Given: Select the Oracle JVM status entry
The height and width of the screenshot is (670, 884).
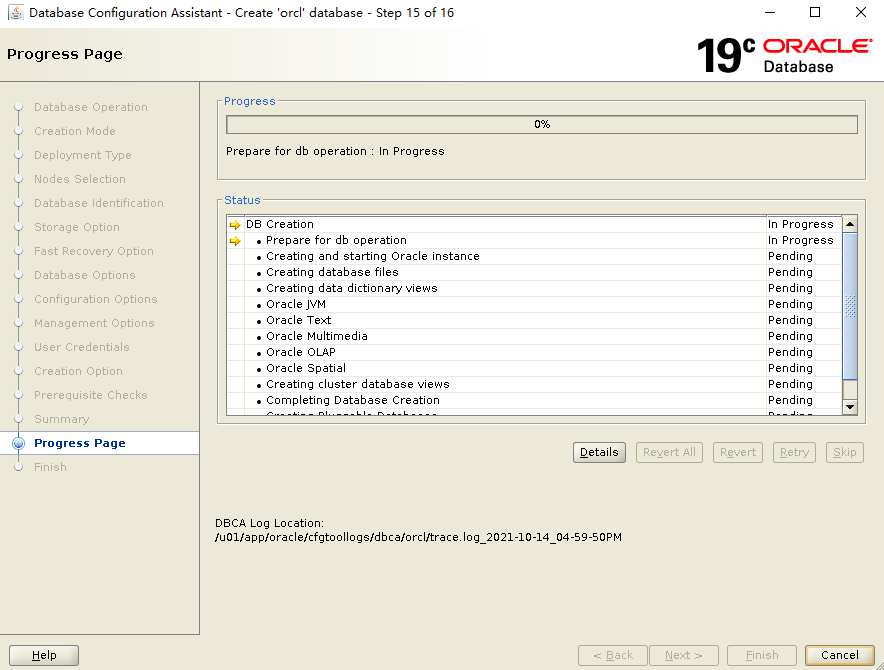Looking at the screenshot, I should (296, 304).
